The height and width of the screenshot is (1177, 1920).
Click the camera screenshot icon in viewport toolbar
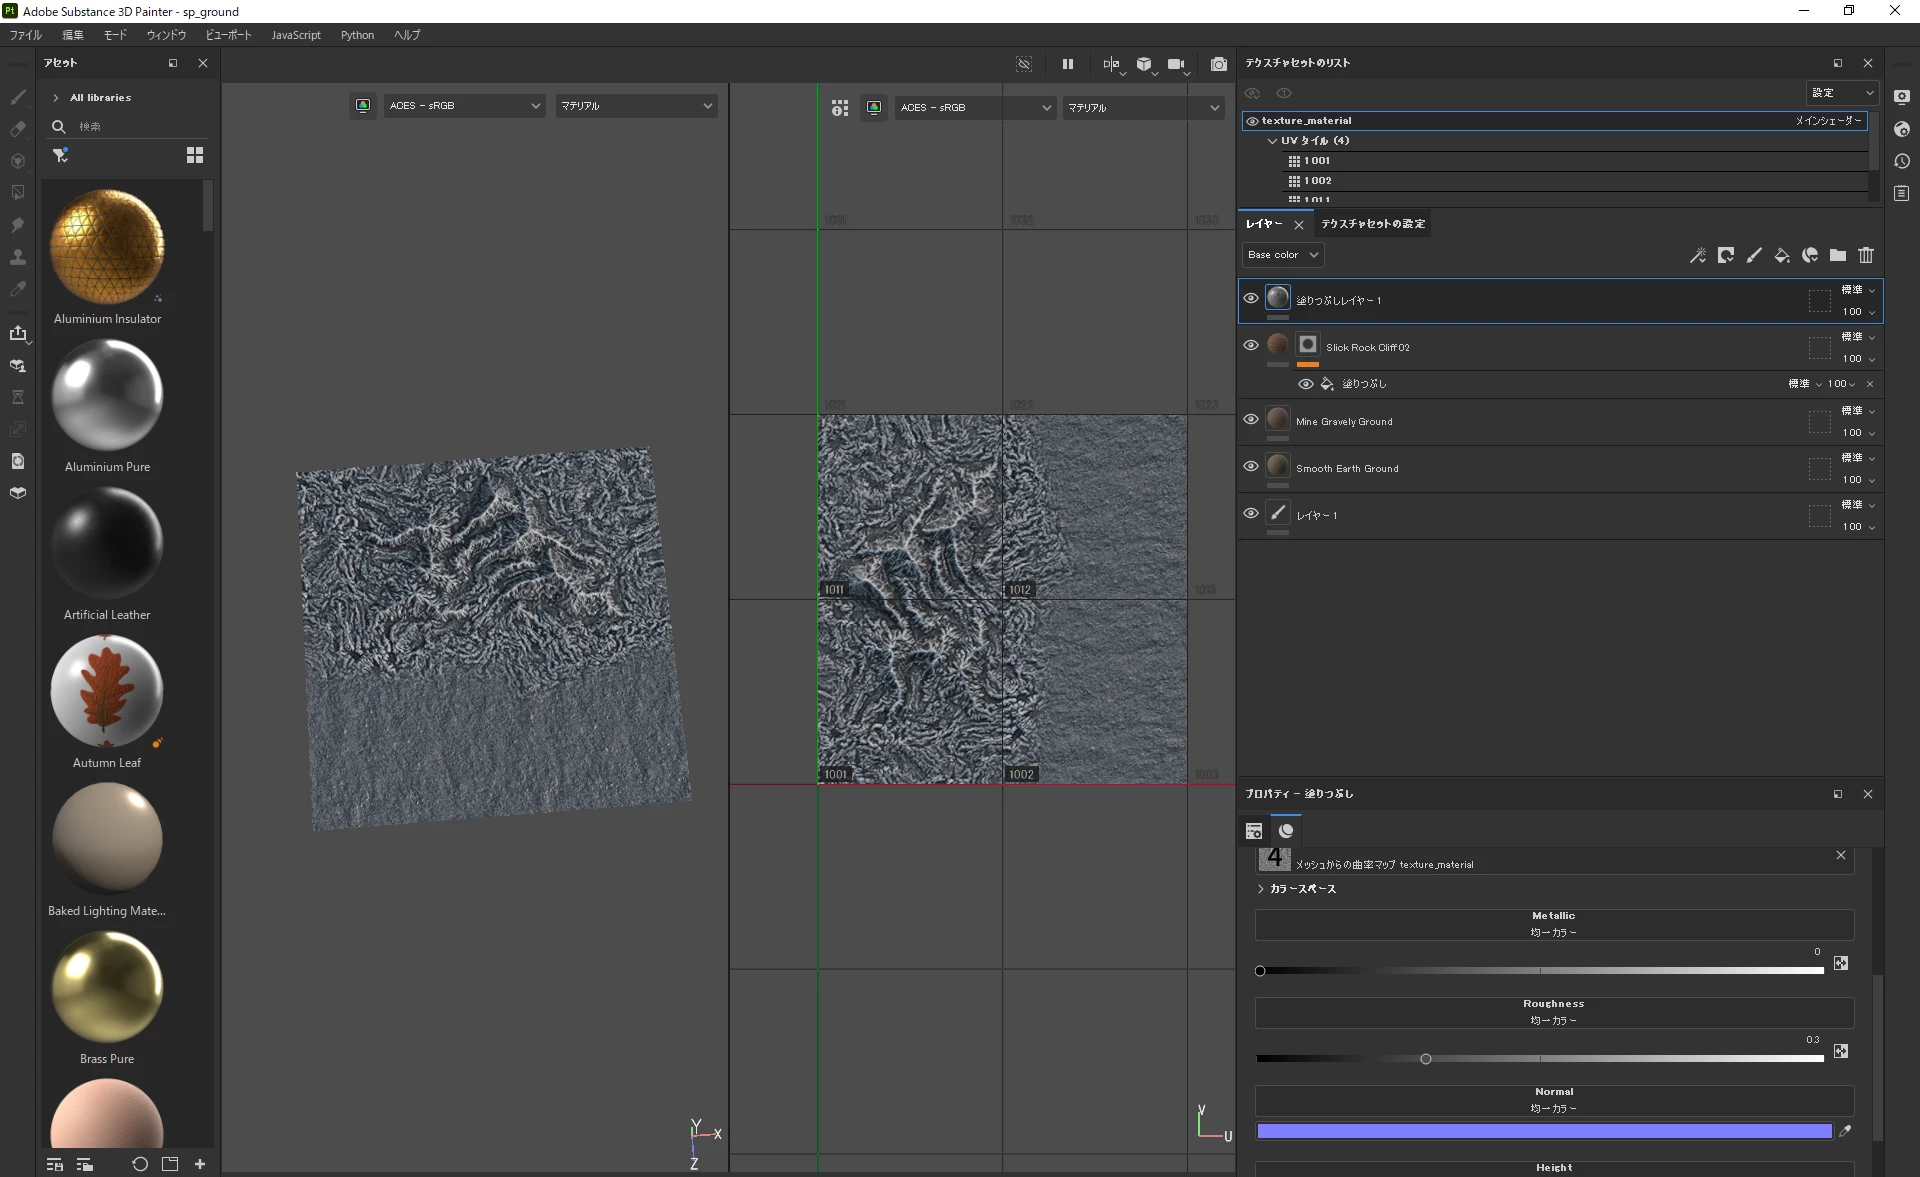tap(1218, 64)
